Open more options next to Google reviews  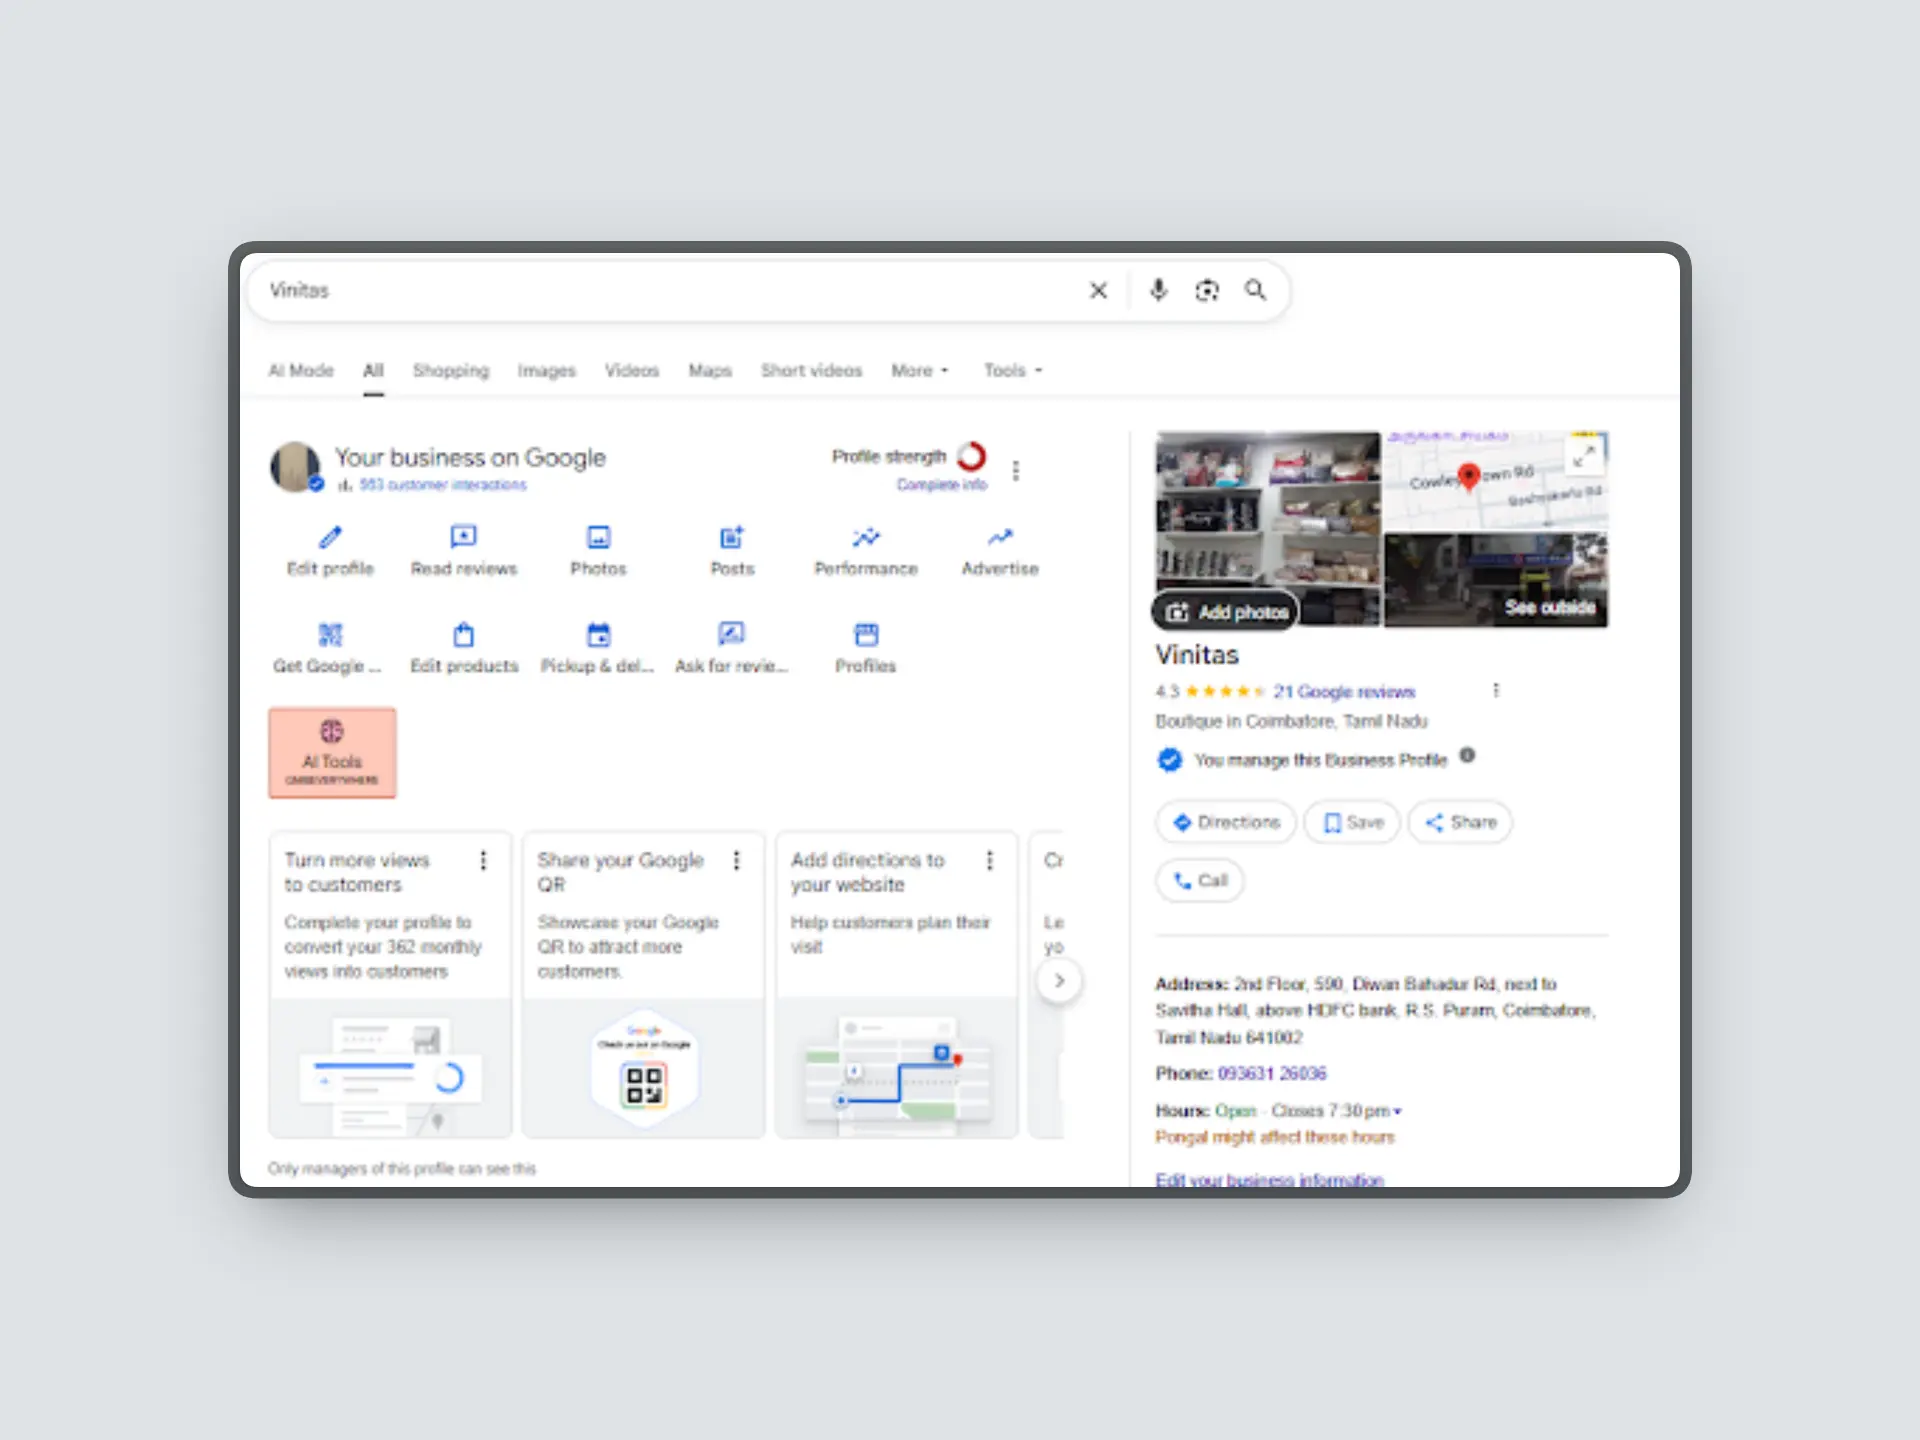(x=1496, y=691)
